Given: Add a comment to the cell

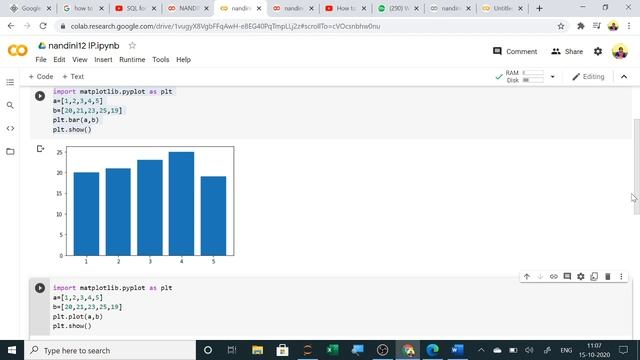Looking at the screenshot, I should point(567,276).
